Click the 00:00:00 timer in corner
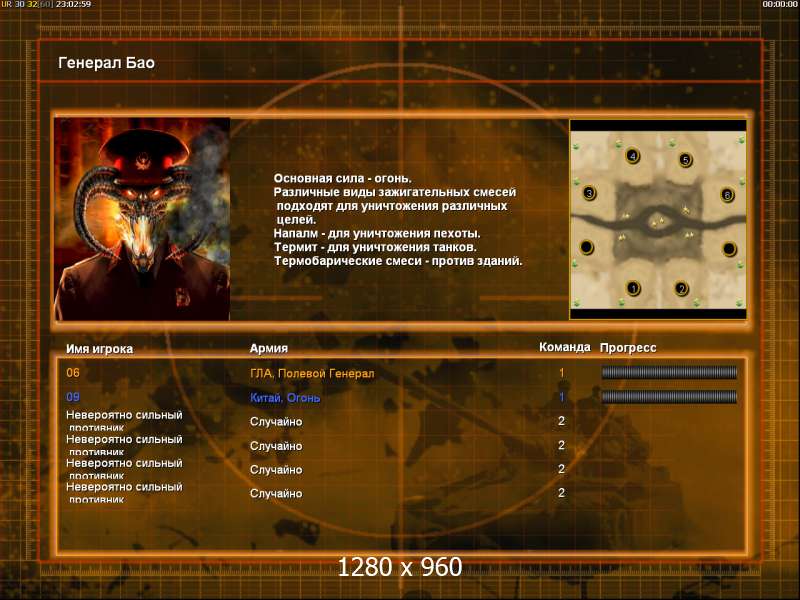The width and height of the screenshot is (800, 600). [780, 4]
